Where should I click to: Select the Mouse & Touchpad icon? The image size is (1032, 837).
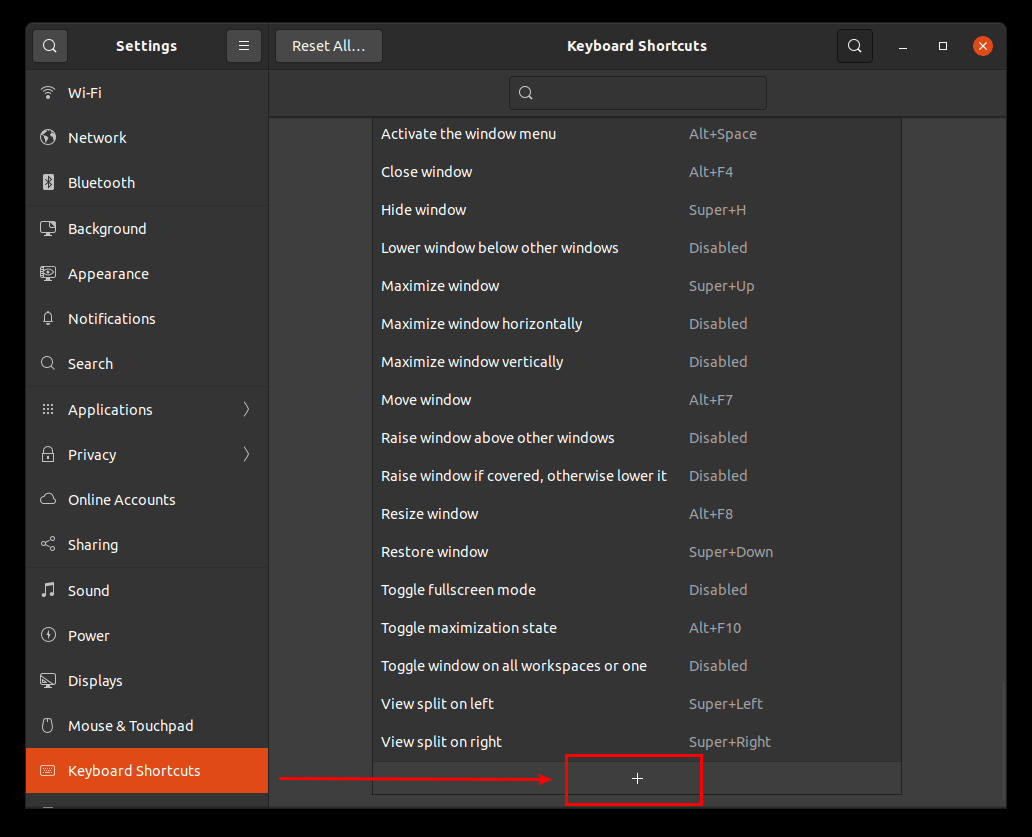(x=47, y=725)
